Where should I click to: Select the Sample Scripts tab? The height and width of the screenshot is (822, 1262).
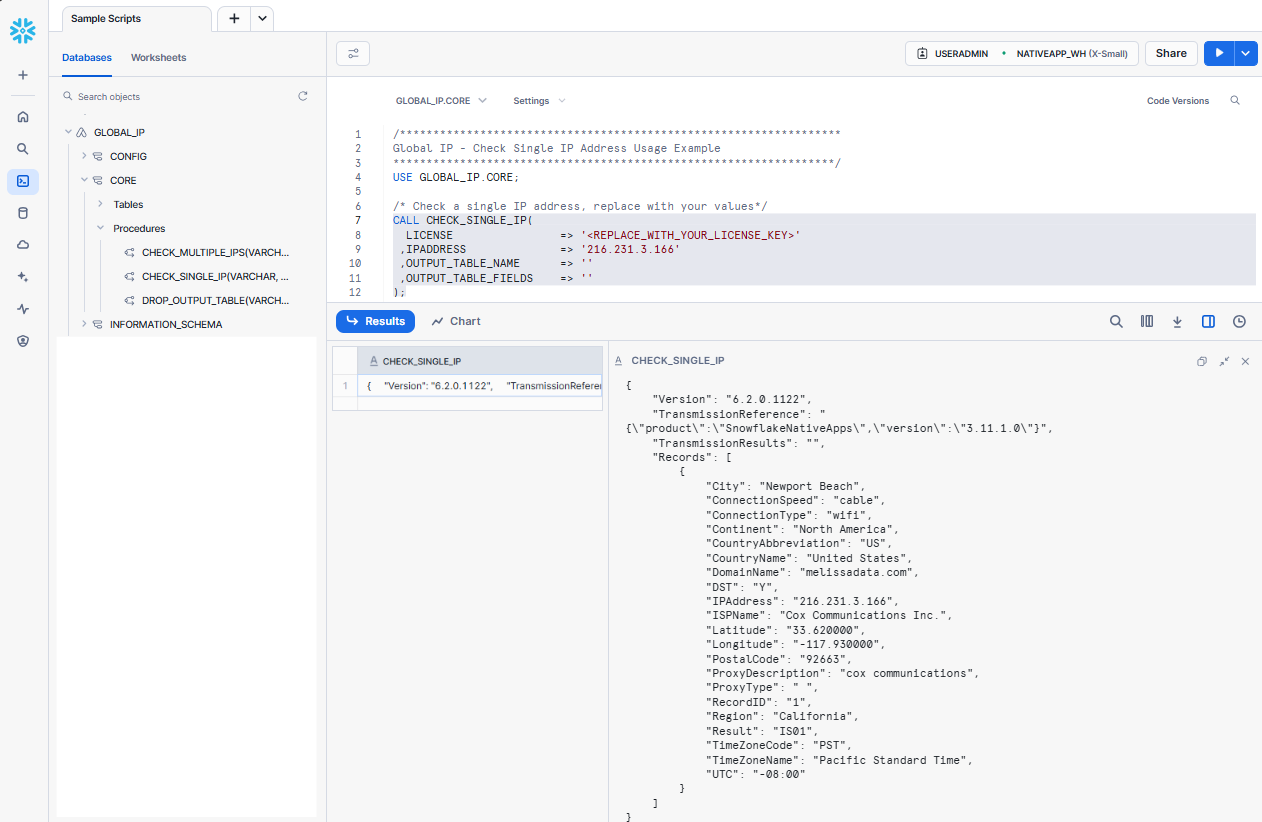pyautogui.click(x=136, y=19)
